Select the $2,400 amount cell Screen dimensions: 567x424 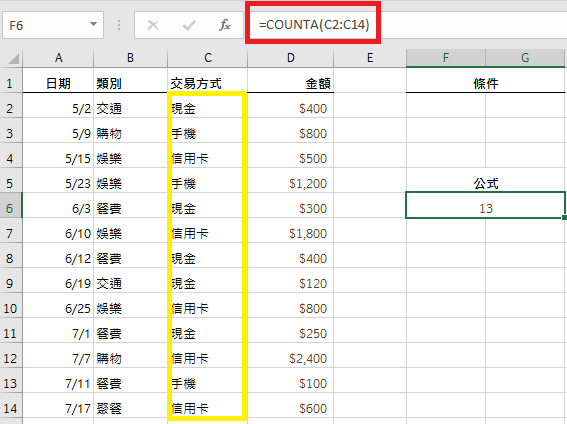point(290,359)
